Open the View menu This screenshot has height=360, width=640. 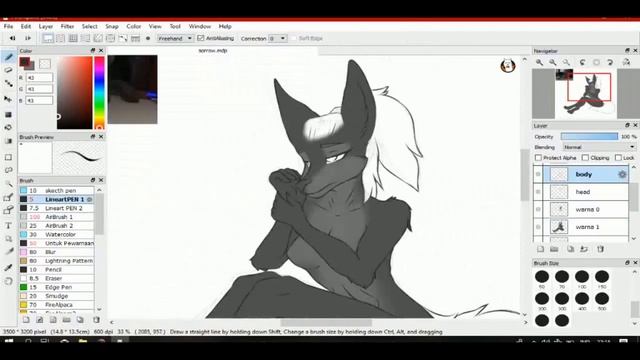click(155, 26)
